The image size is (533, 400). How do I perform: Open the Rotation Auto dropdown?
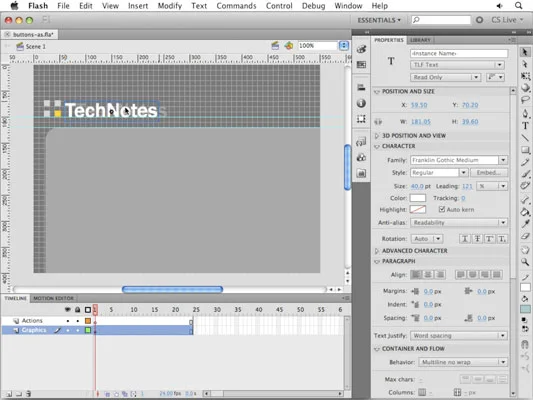click(x=427, y=239)
